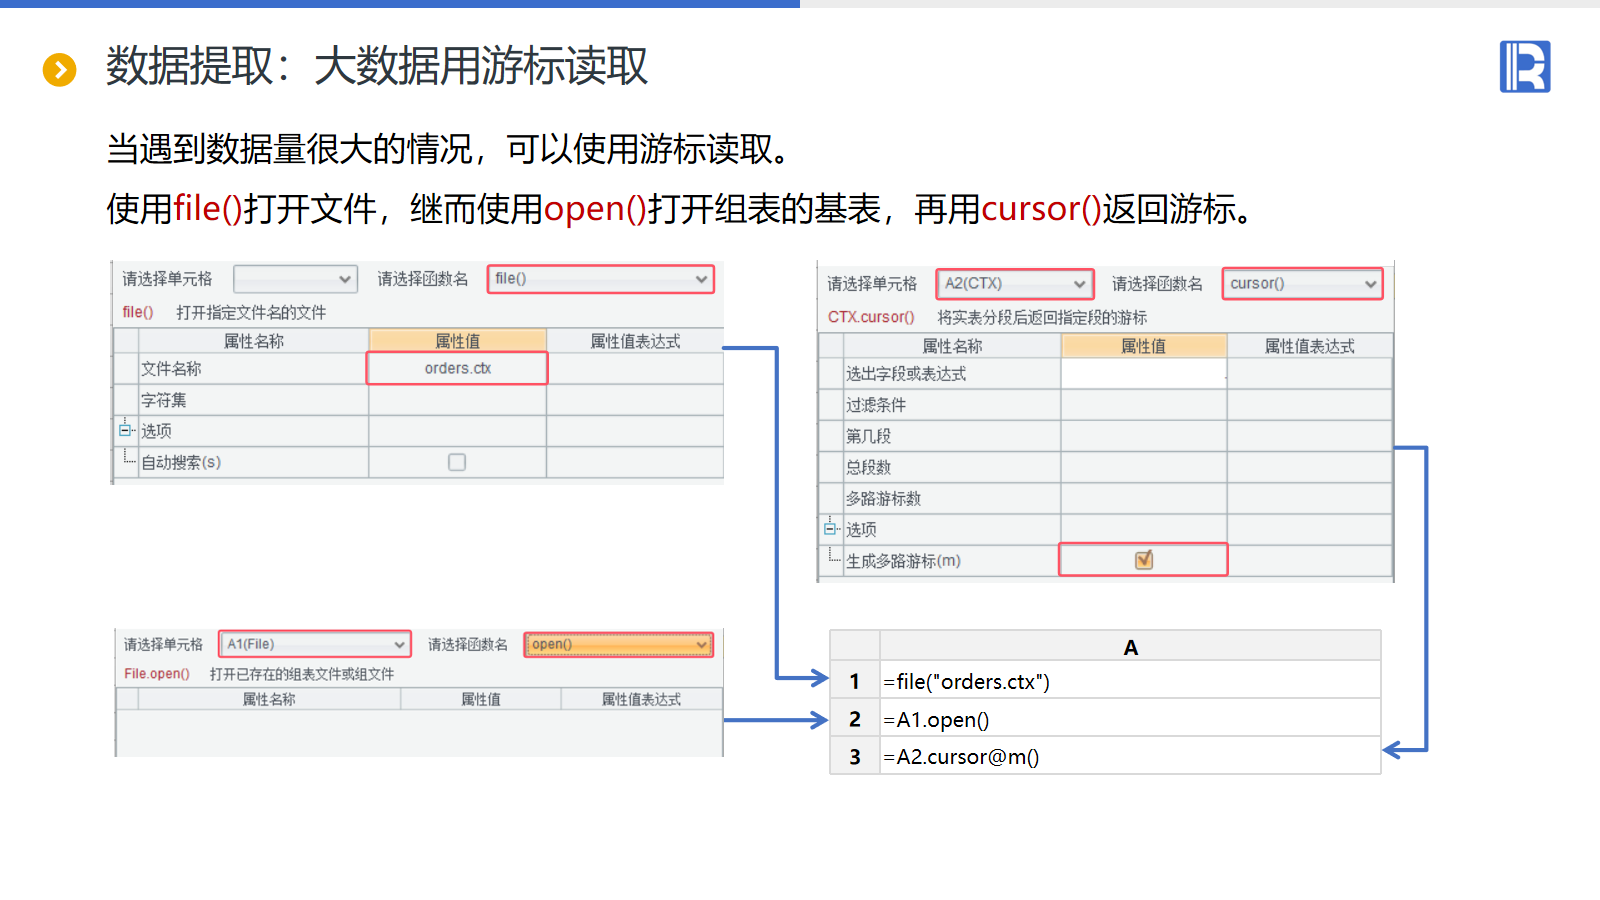This screenshot has width=1600, height=900.
Task: Click the 请选择函数名 label beside open() dropdown
Action: 468,645
